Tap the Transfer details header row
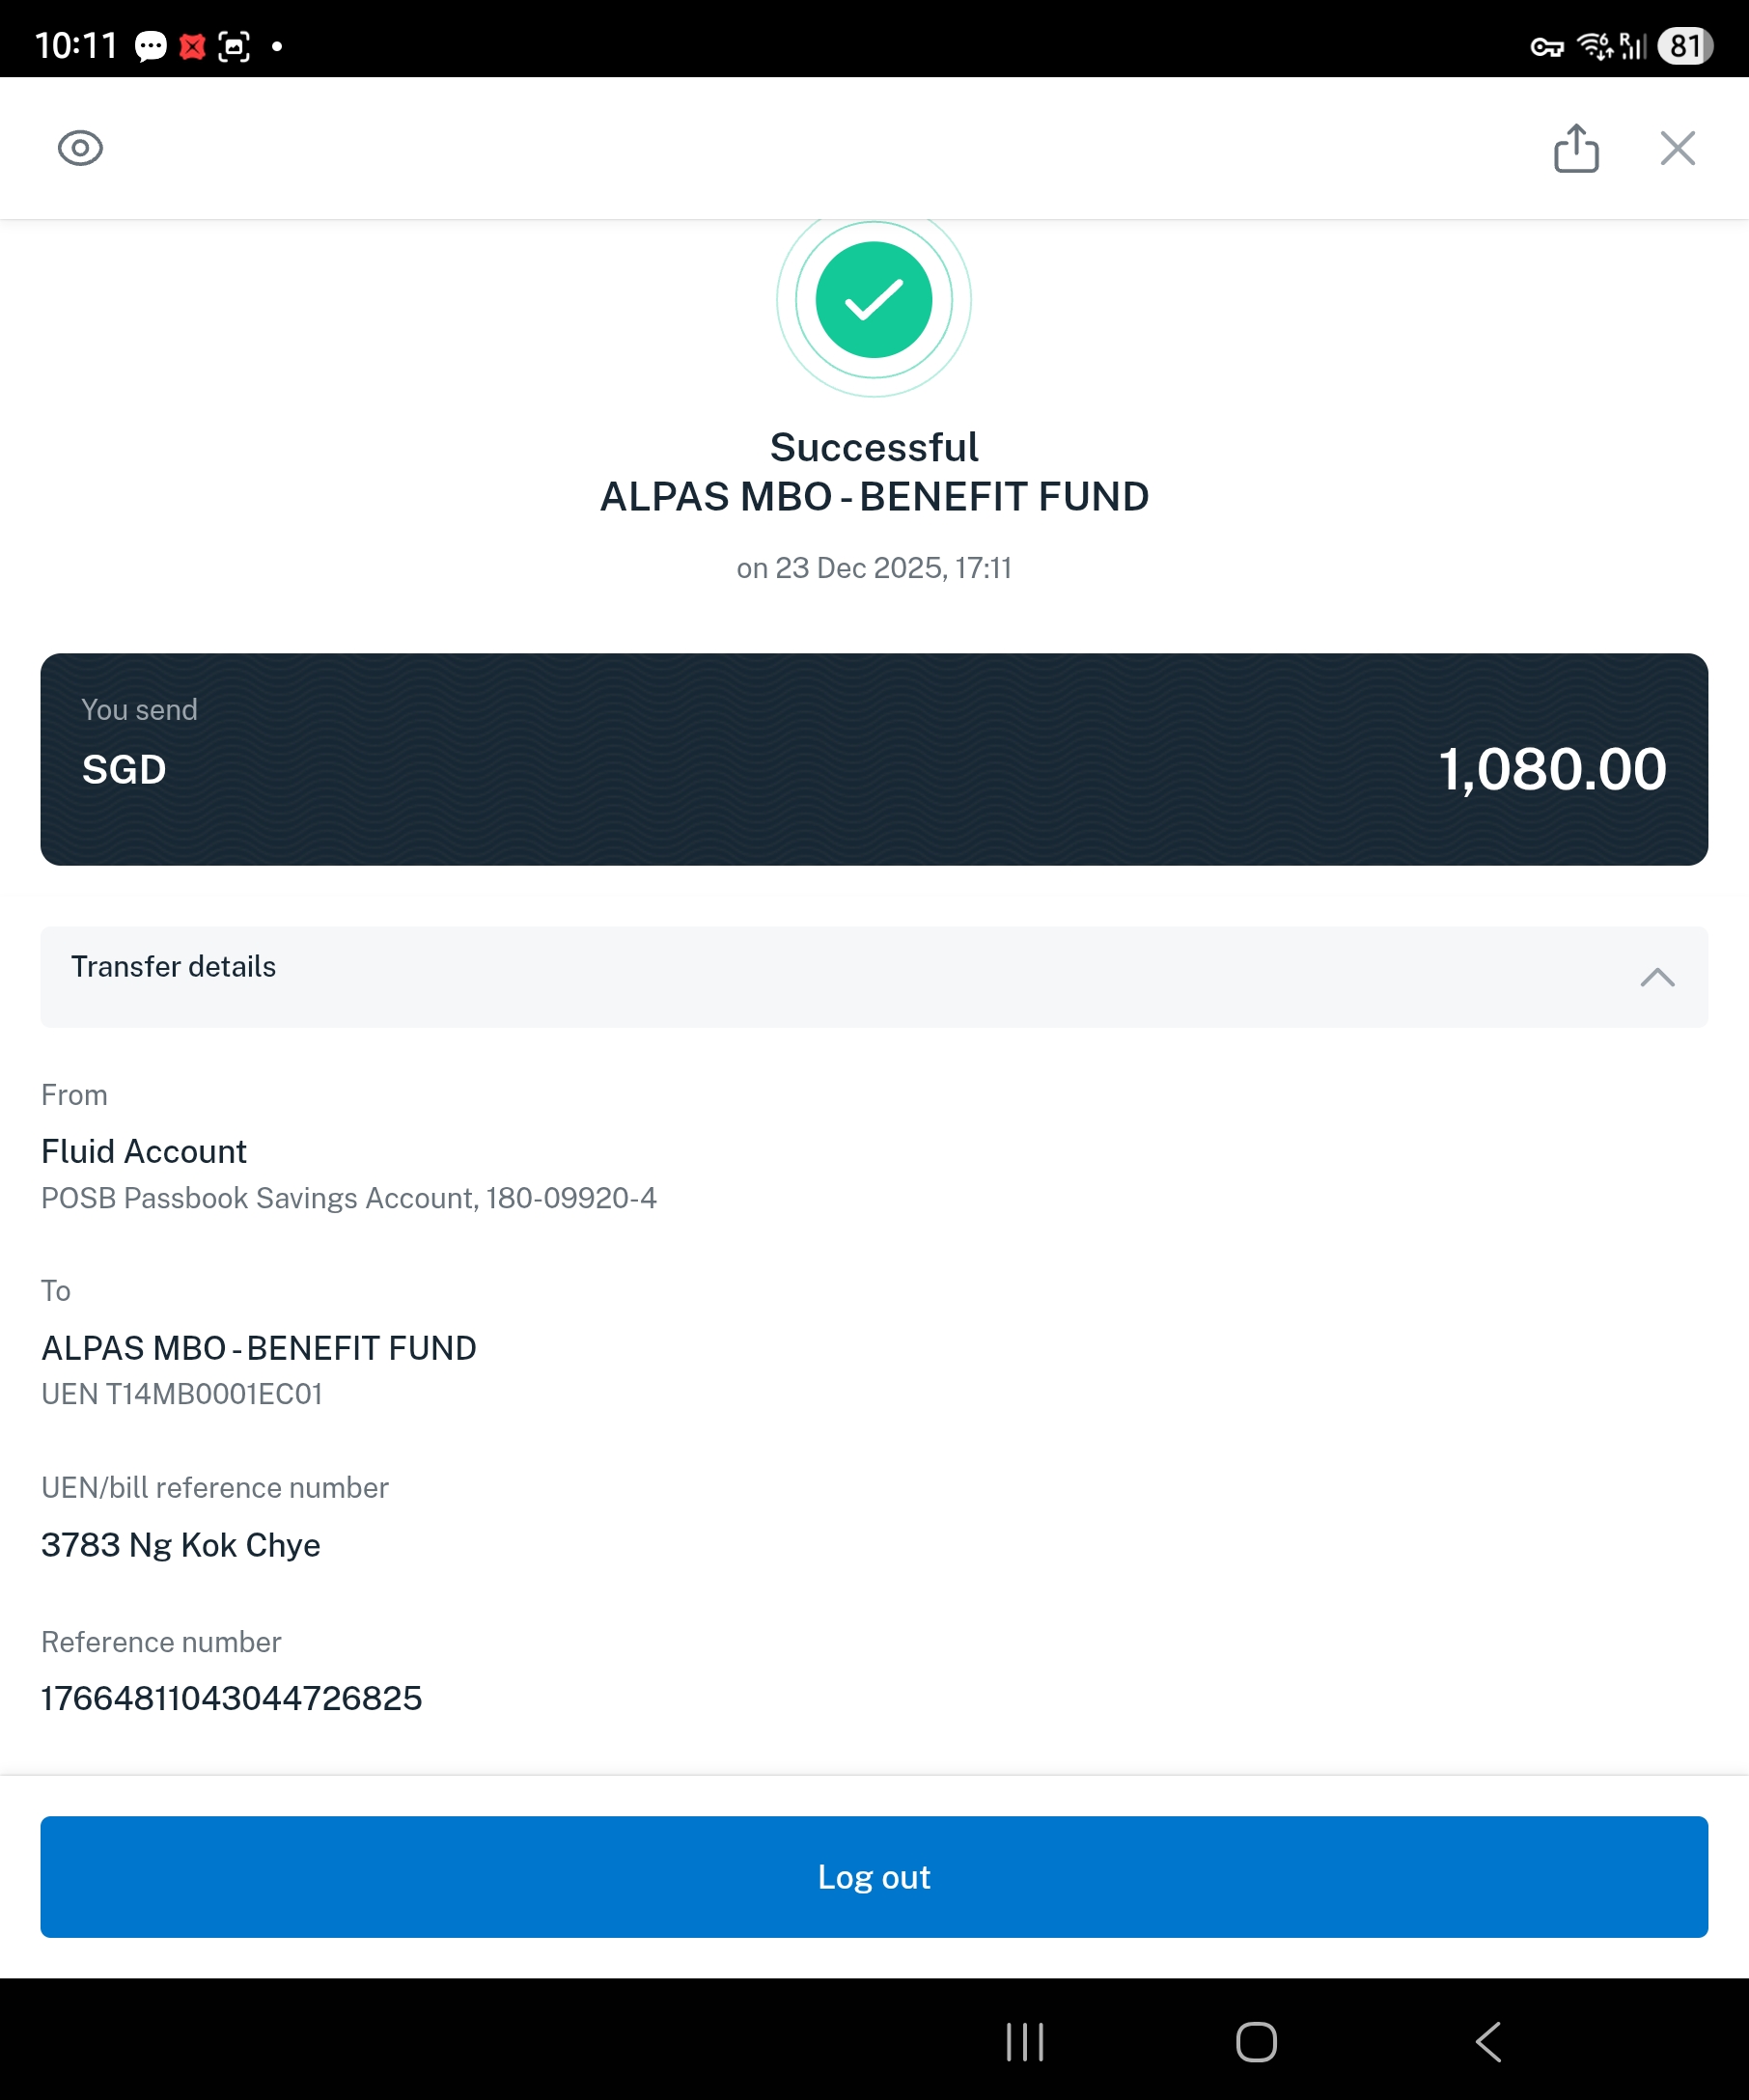1749x2100 pixels. pos(874,977)
